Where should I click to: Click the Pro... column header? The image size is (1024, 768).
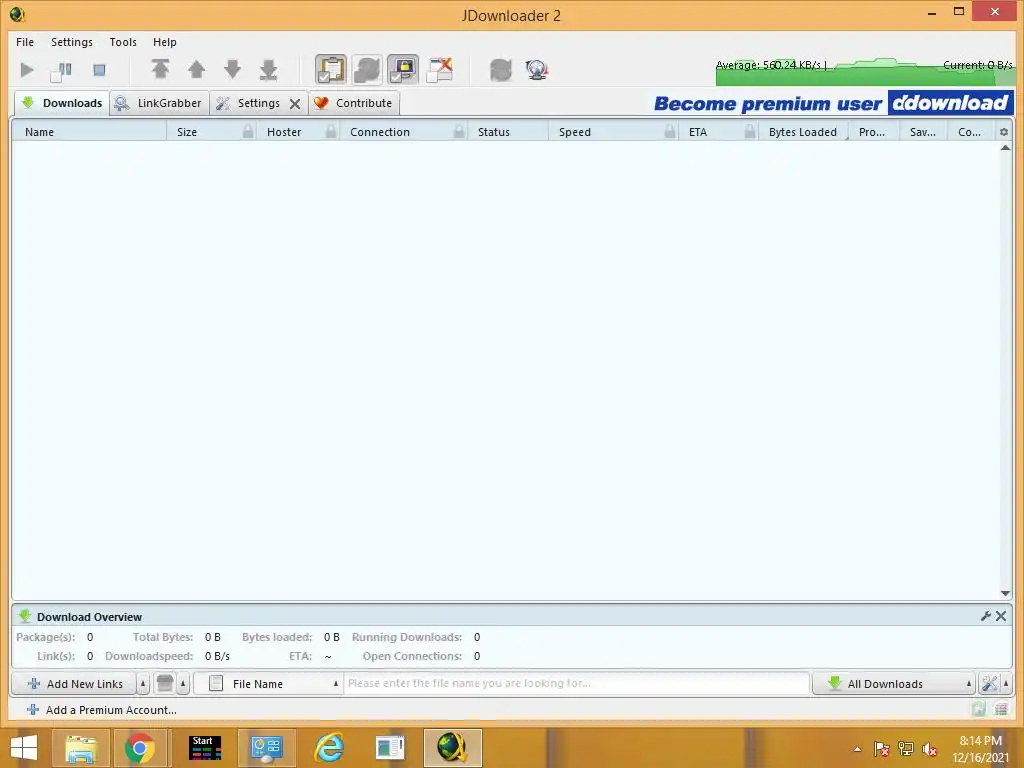tap(872, 132)
